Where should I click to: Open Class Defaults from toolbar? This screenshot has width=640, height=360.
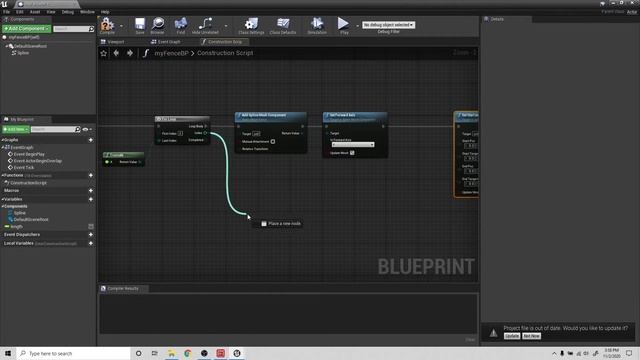point(283,25)
